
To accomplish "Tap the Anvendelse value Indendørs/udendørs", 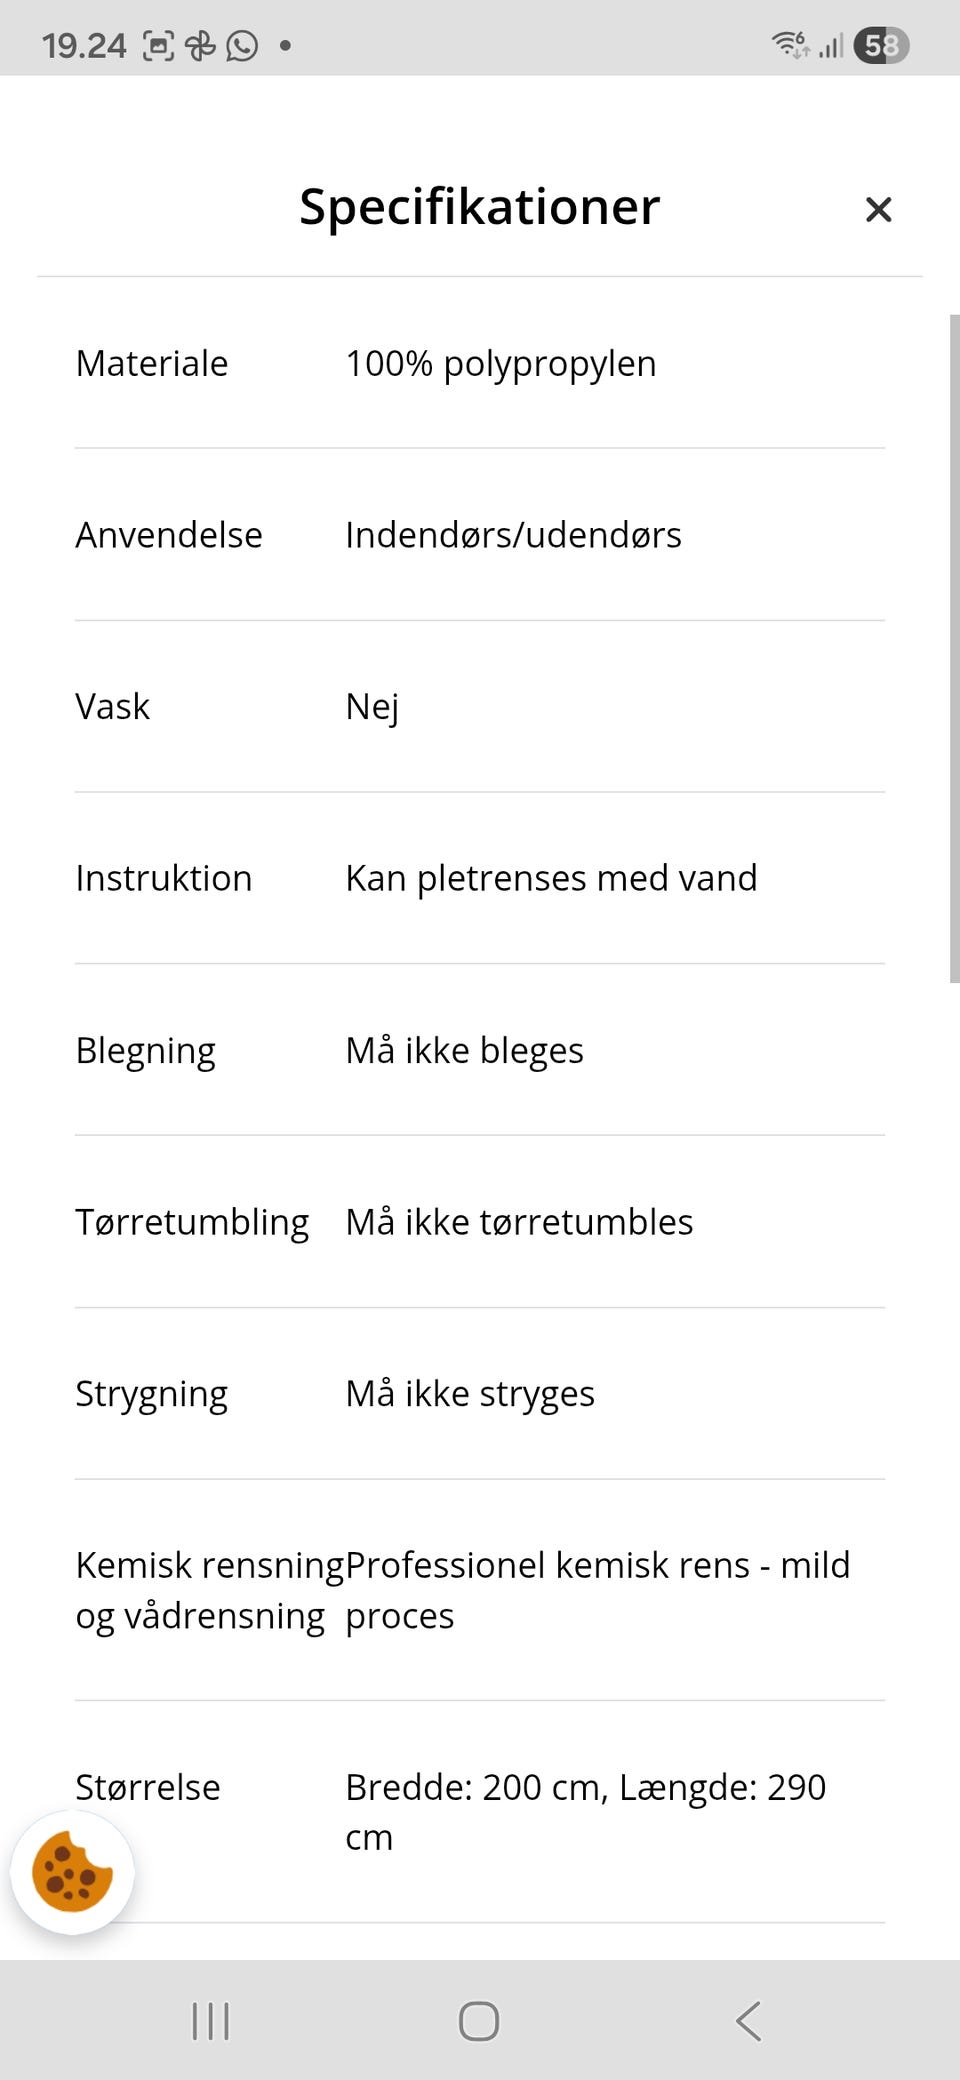I will [x=513, y=535].
